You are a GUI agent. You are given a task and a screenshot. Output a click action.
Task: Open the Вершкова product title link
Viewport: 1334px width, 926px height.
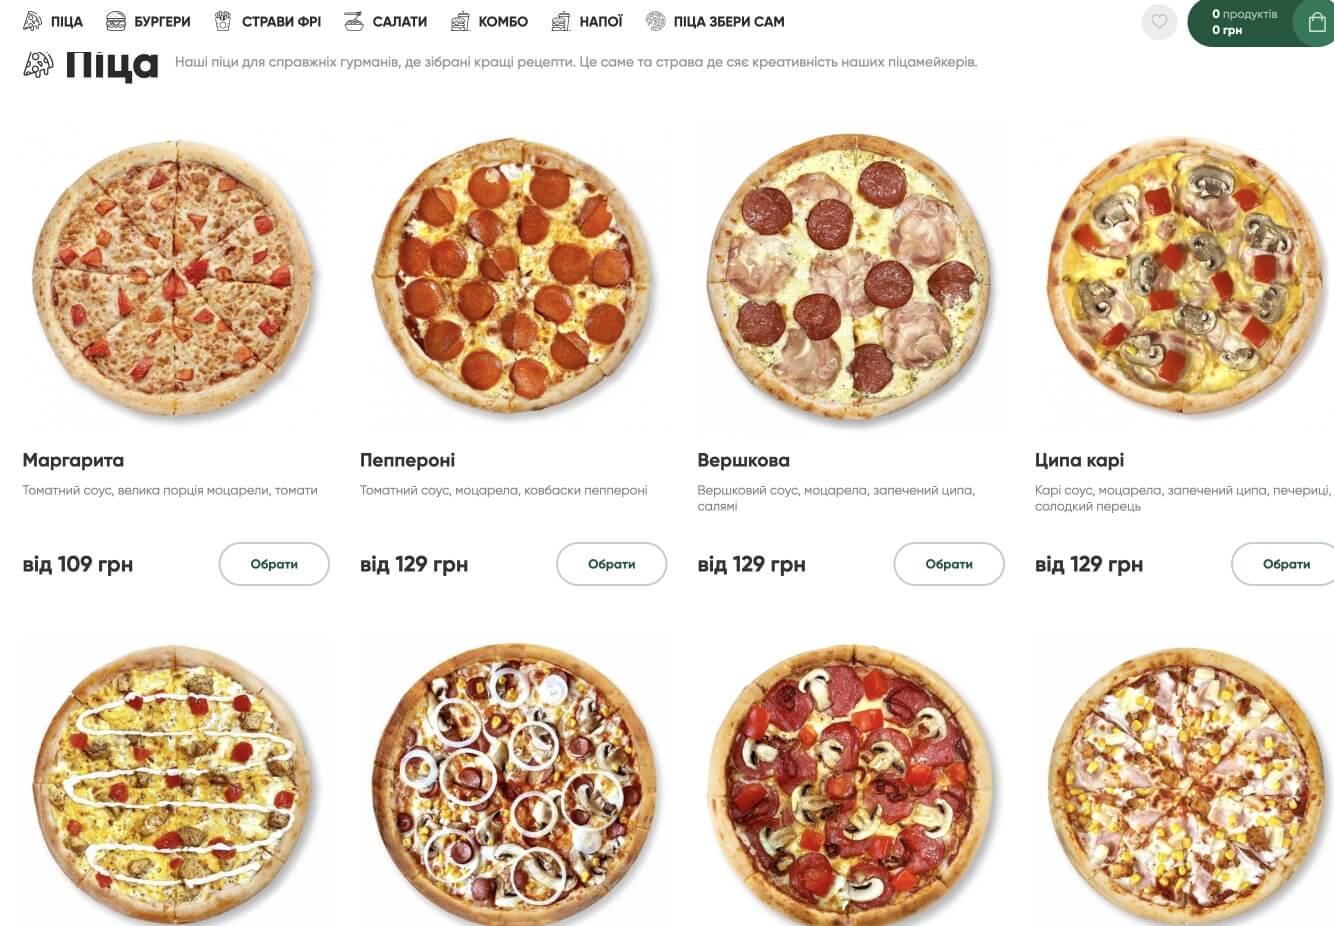tap(743, 460)
